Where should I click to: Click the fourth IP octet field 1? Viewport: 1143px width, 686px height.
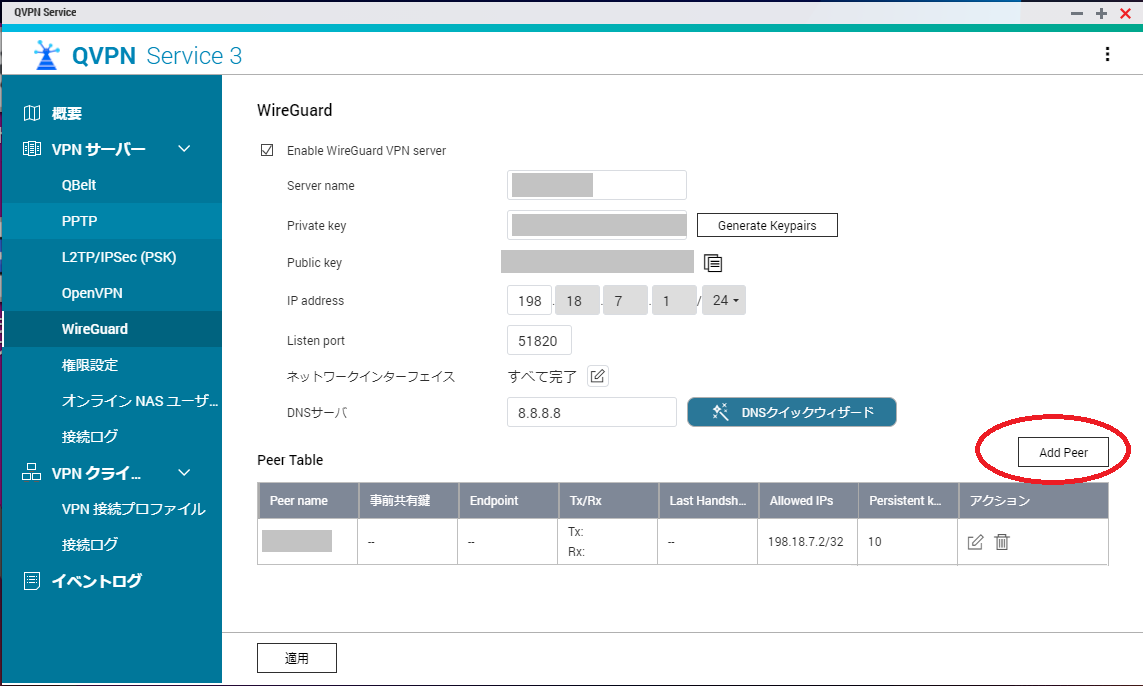click(674, 300)
